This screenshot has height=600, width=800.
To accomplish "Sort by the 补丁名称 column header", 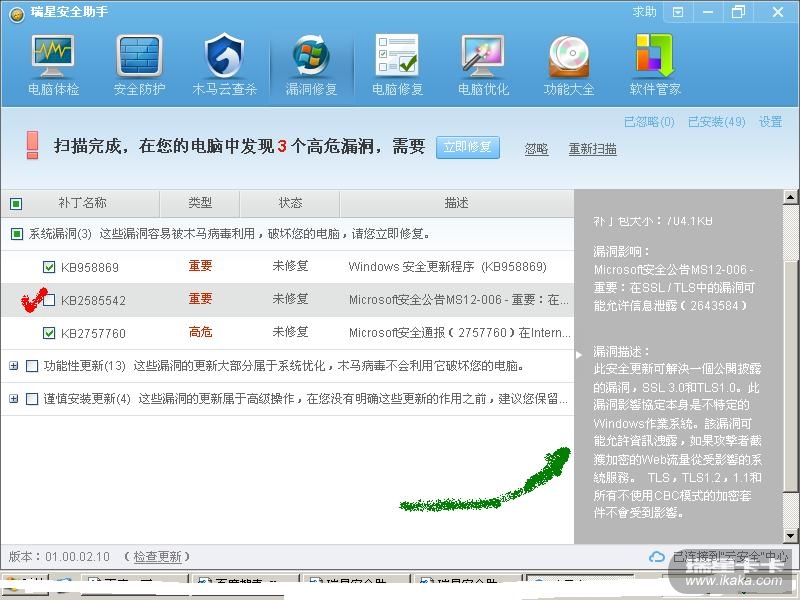I will (82, 203).
